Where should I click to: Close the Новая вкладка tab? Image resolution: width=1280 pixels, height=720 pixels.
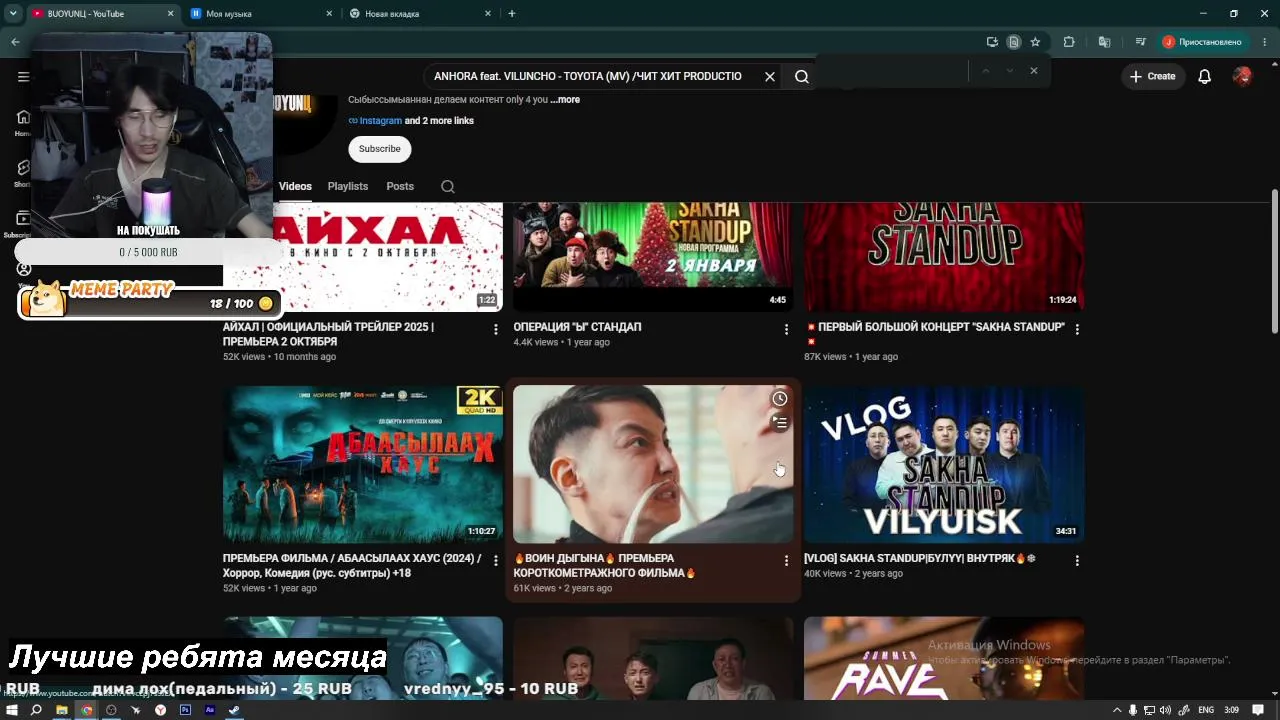(x=488, y=14)
